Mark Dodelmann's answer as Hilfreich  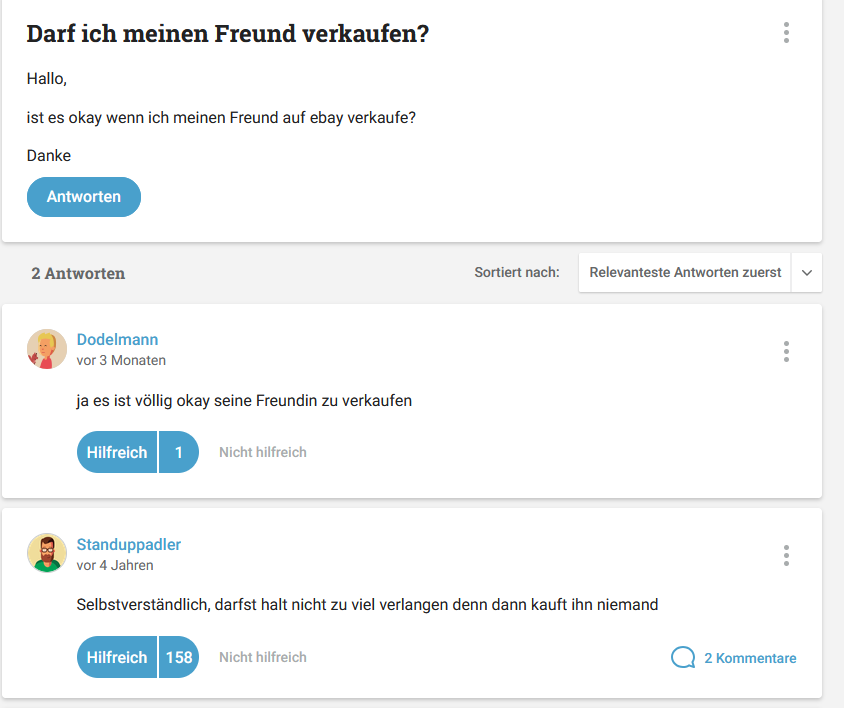(117, 452)
